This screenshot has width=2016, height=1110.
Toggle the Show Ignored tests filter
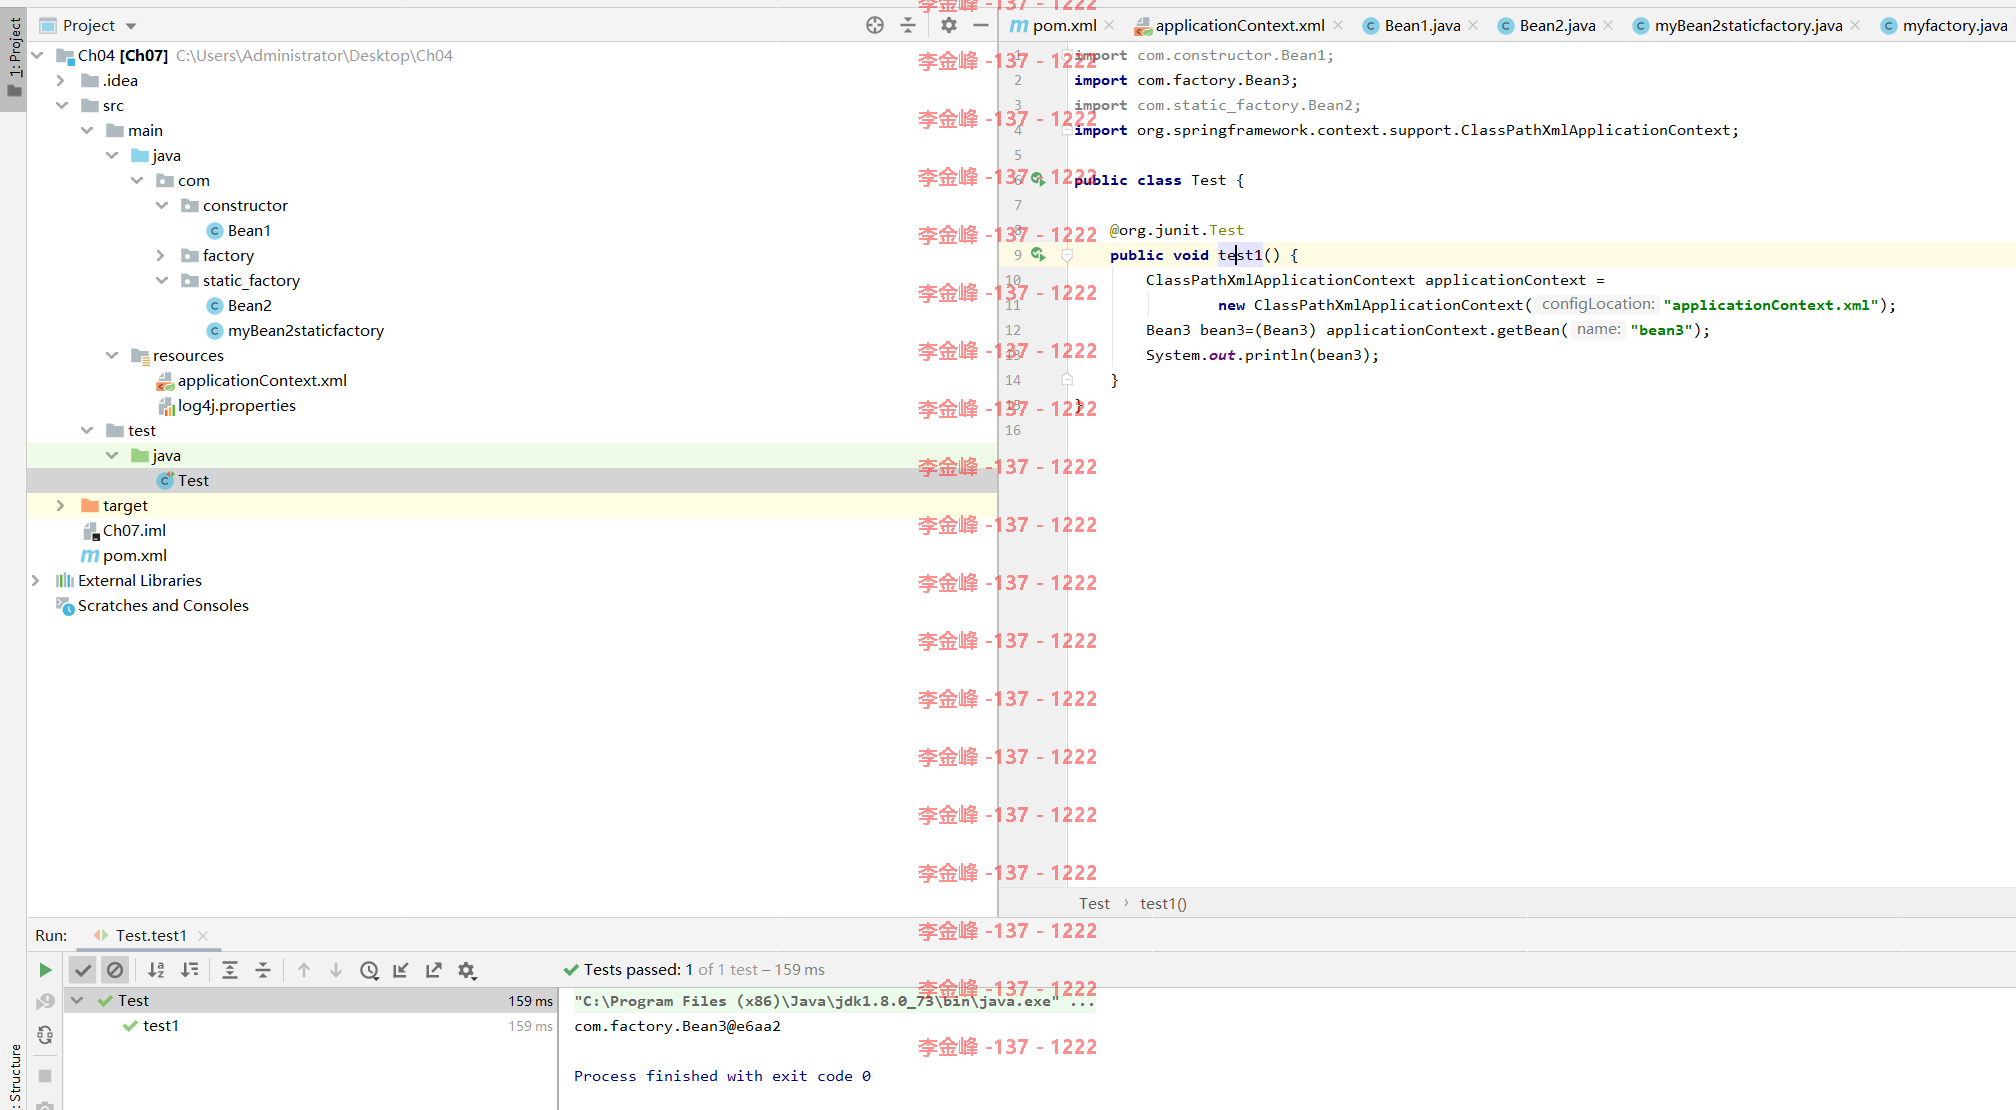[x=115, y=970]
